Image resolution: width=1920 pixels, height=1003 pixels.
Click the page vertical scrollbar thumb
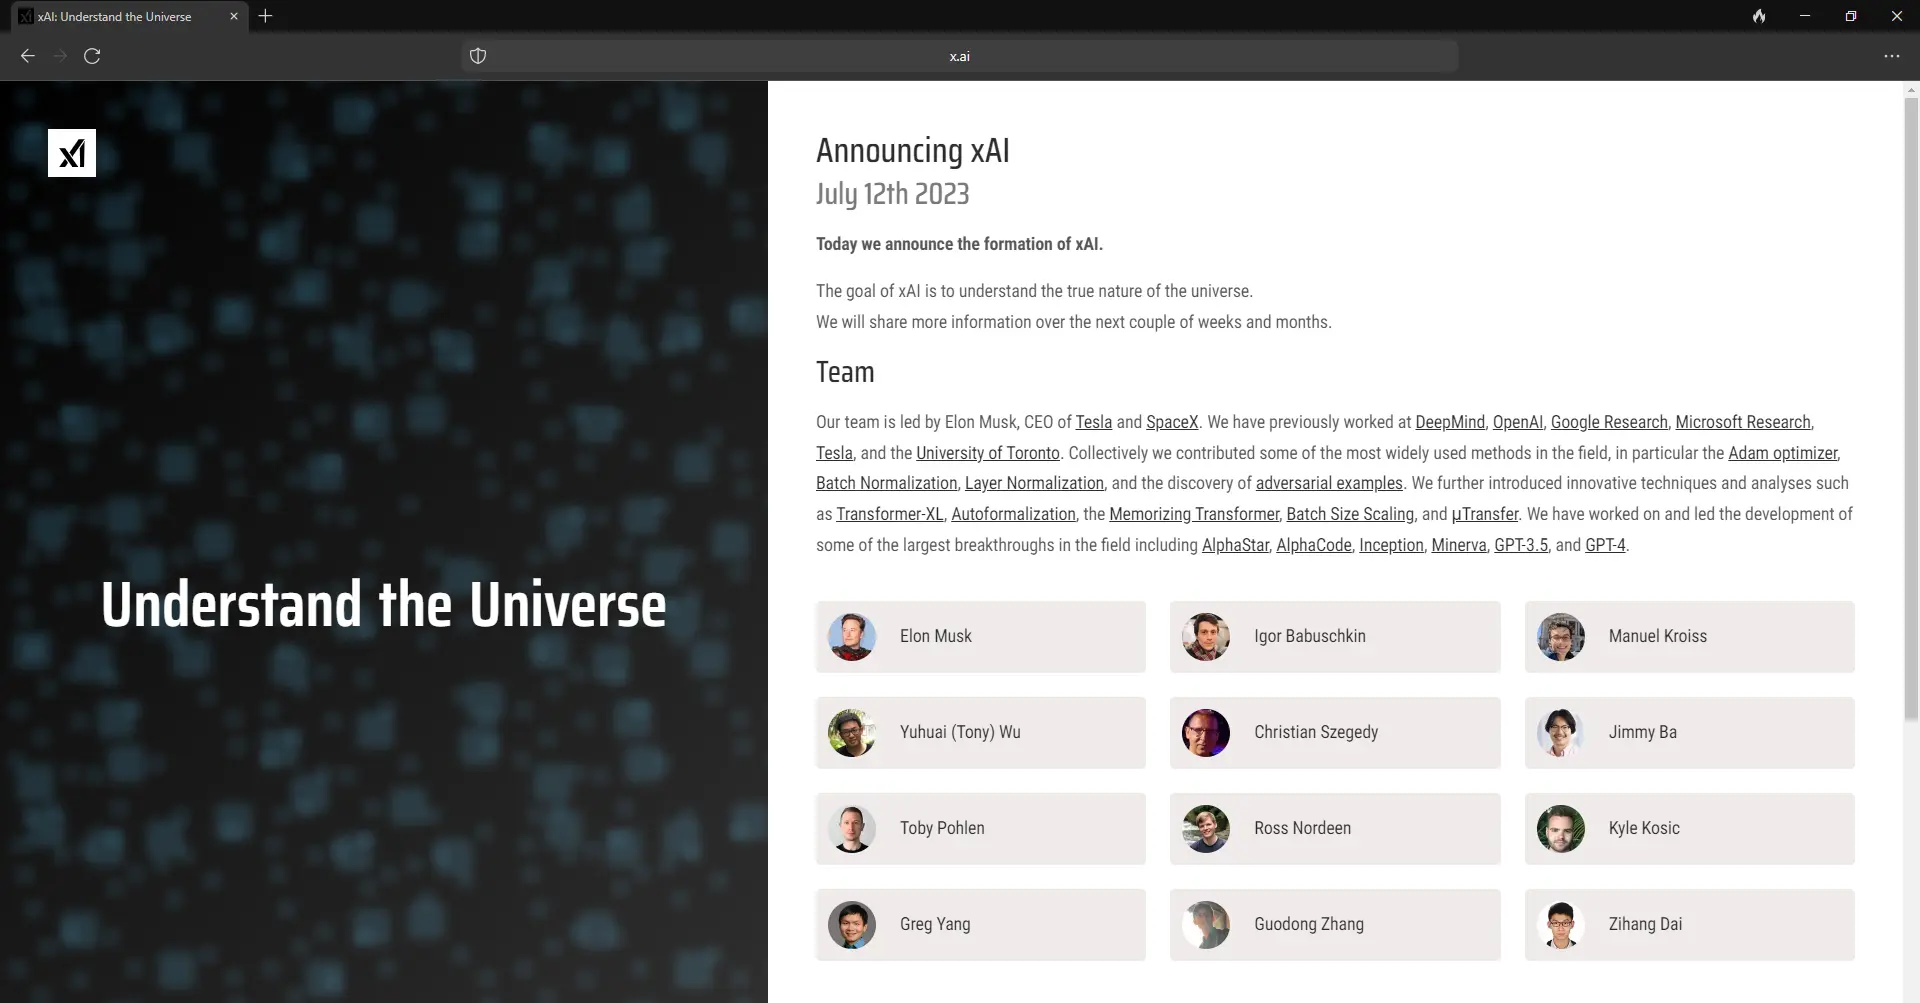(1911, 408)
